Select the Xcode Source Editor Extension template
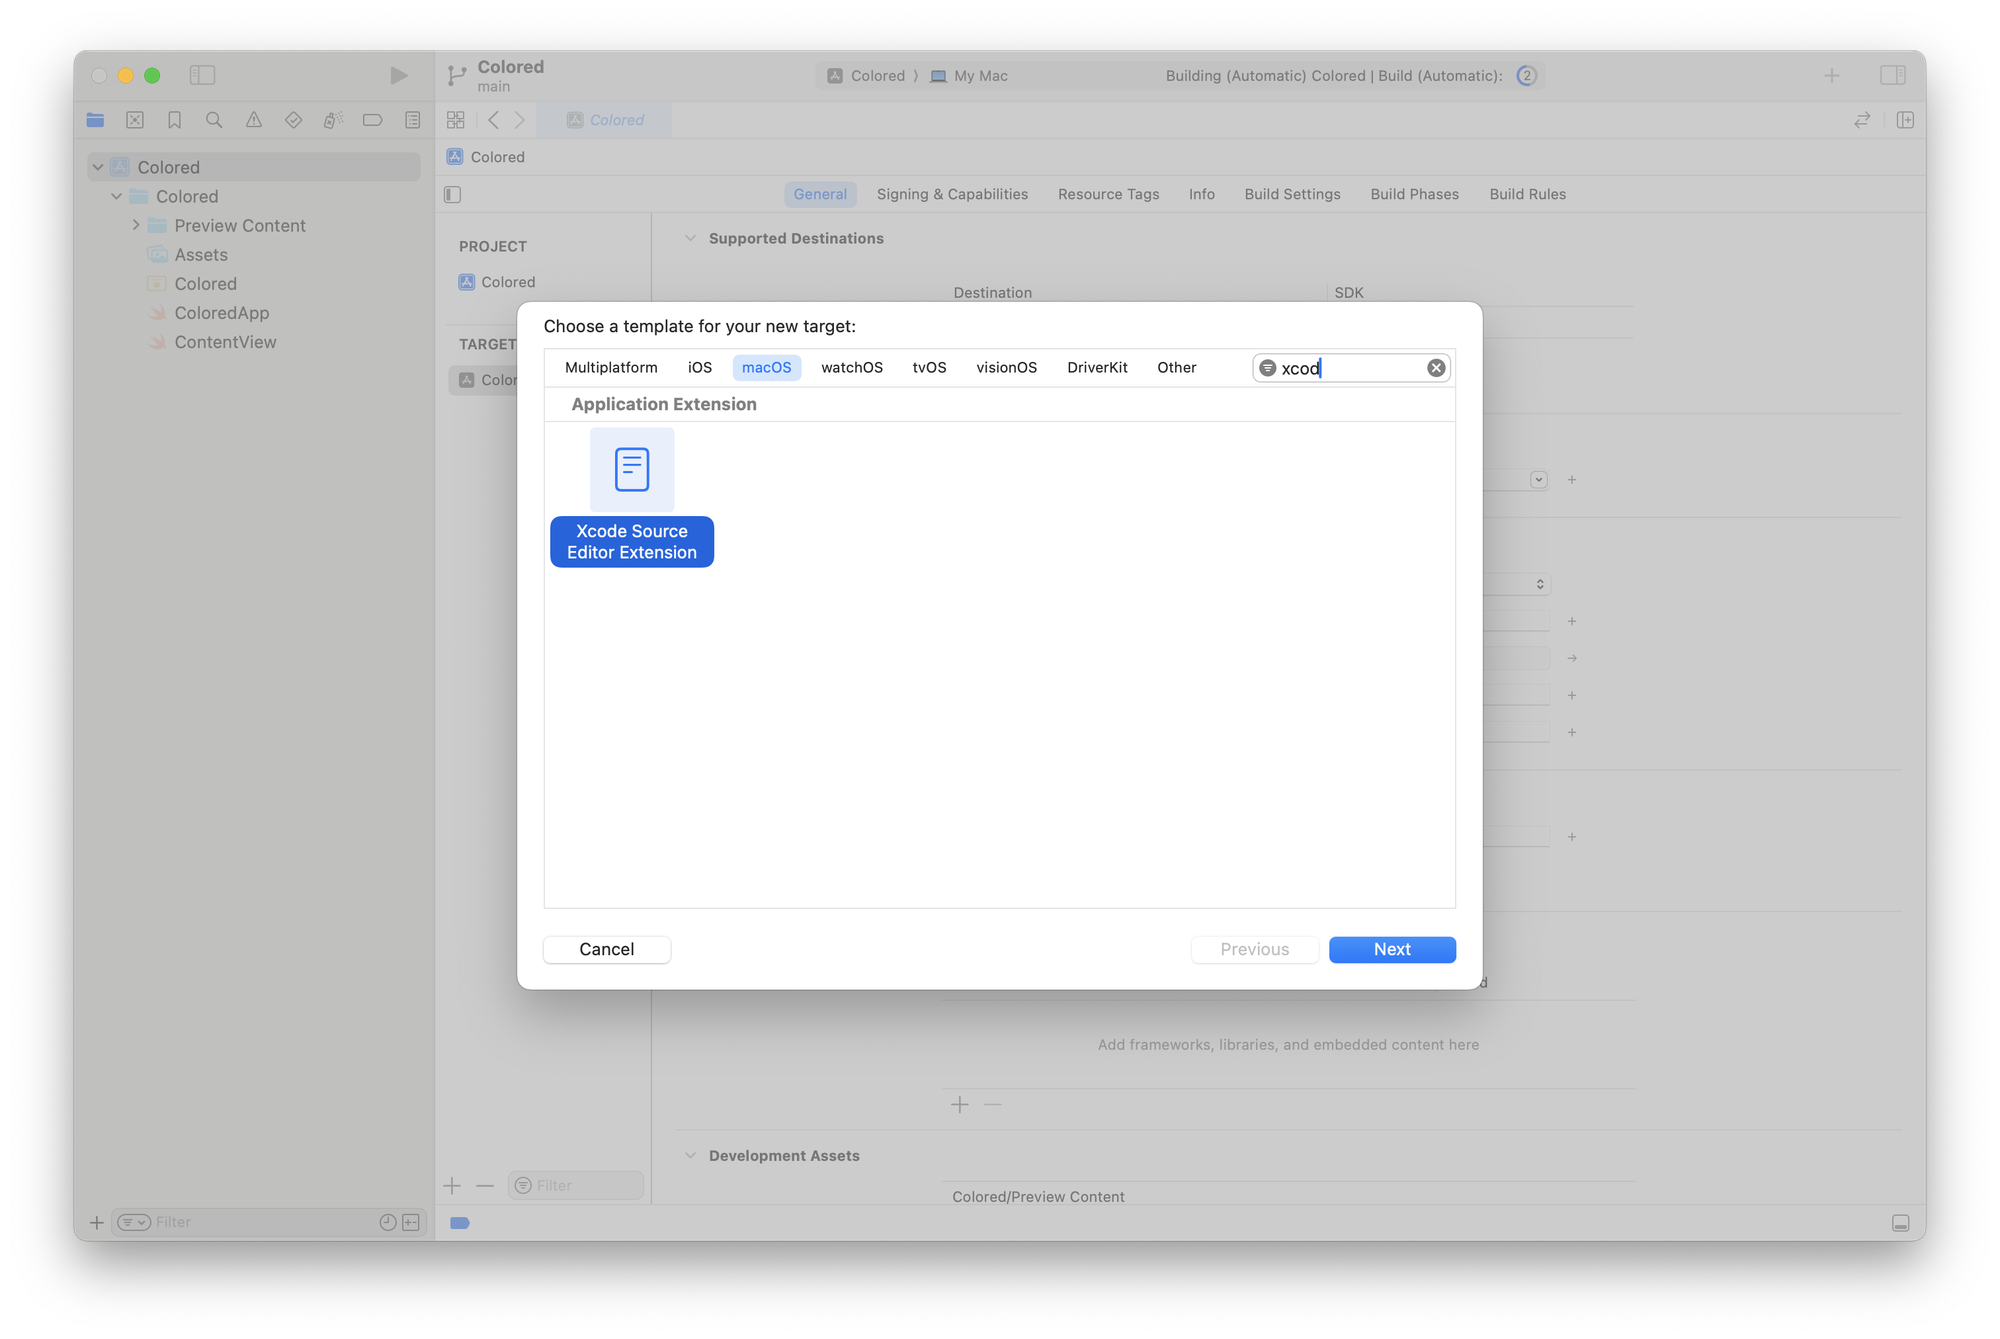Image resolution: width=2000 pixels, height=1339 pixels. click(632, 497)
